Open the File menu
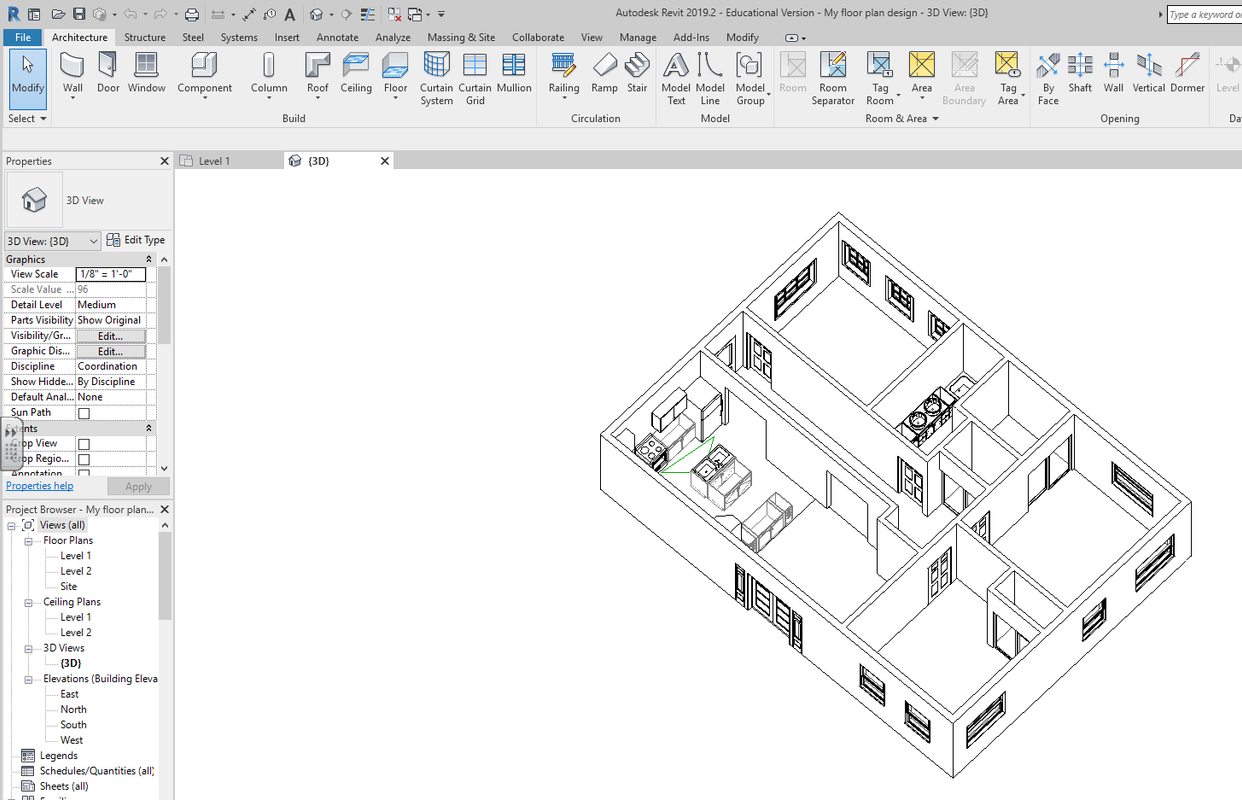 click(x=22, y=37)
